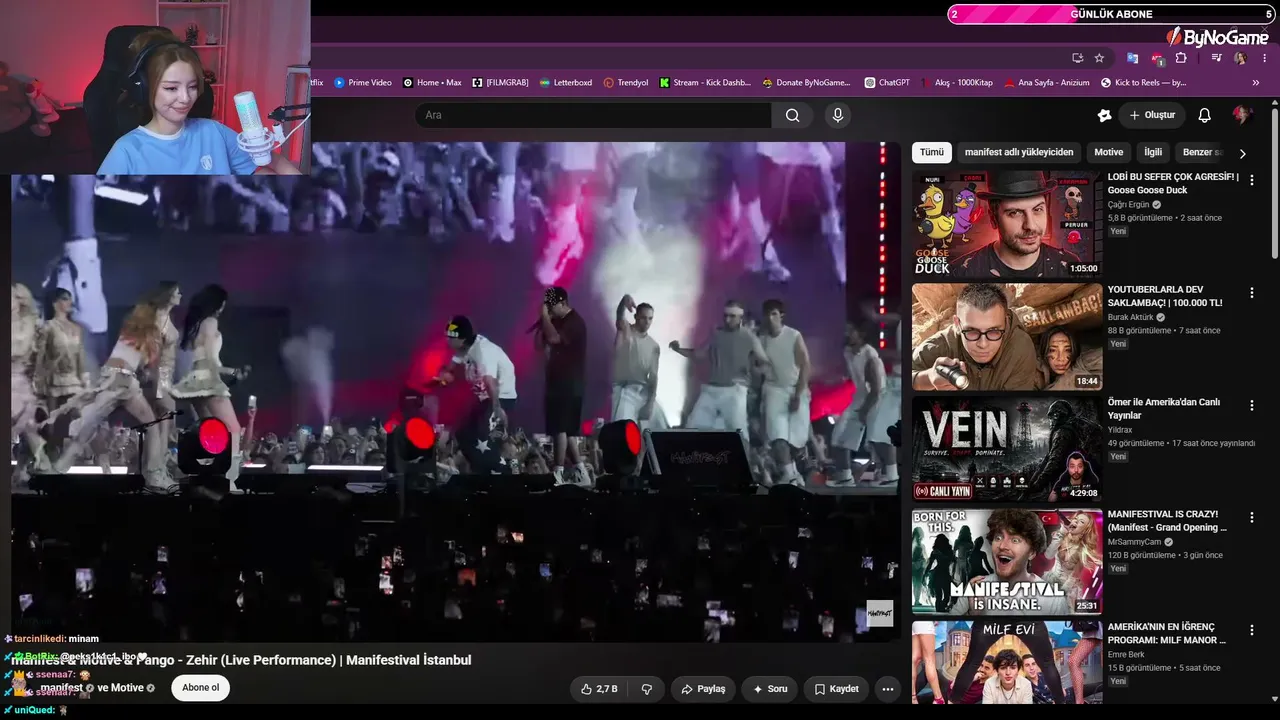
Task: Open title LOBİ BU SEFER ÇOK AGRESİF!
Action: [x=1173, y=183]
